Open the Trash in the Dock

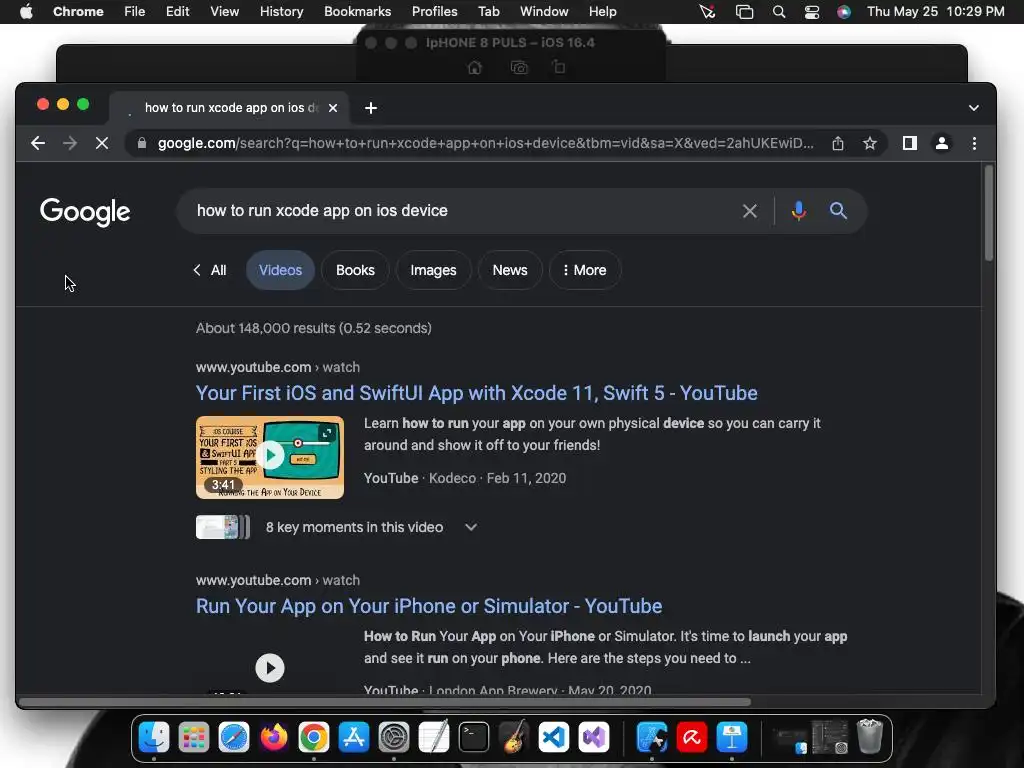coord(869,737)
